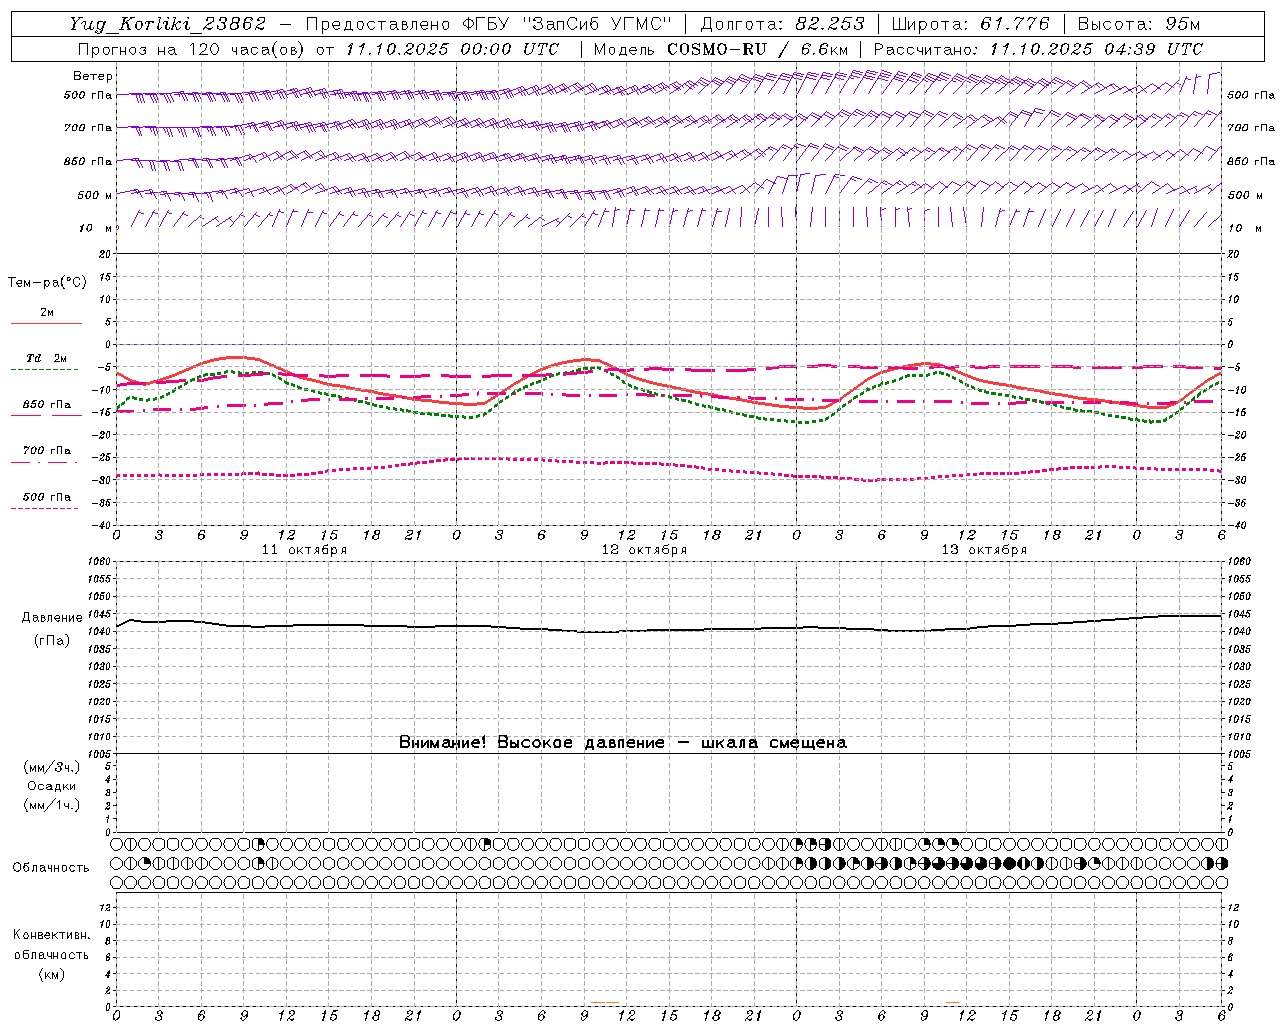Click the 13 октября date label

pyautogui.click(x=984, y=550)
